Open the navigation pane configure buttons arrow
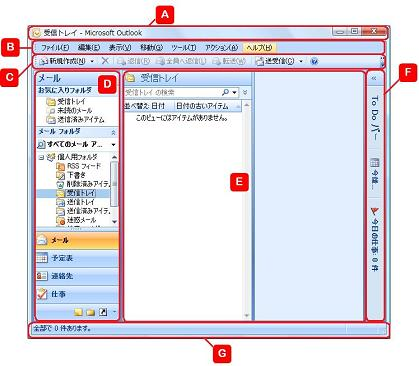This screenshot has width=419, height=366. point(114,312)
